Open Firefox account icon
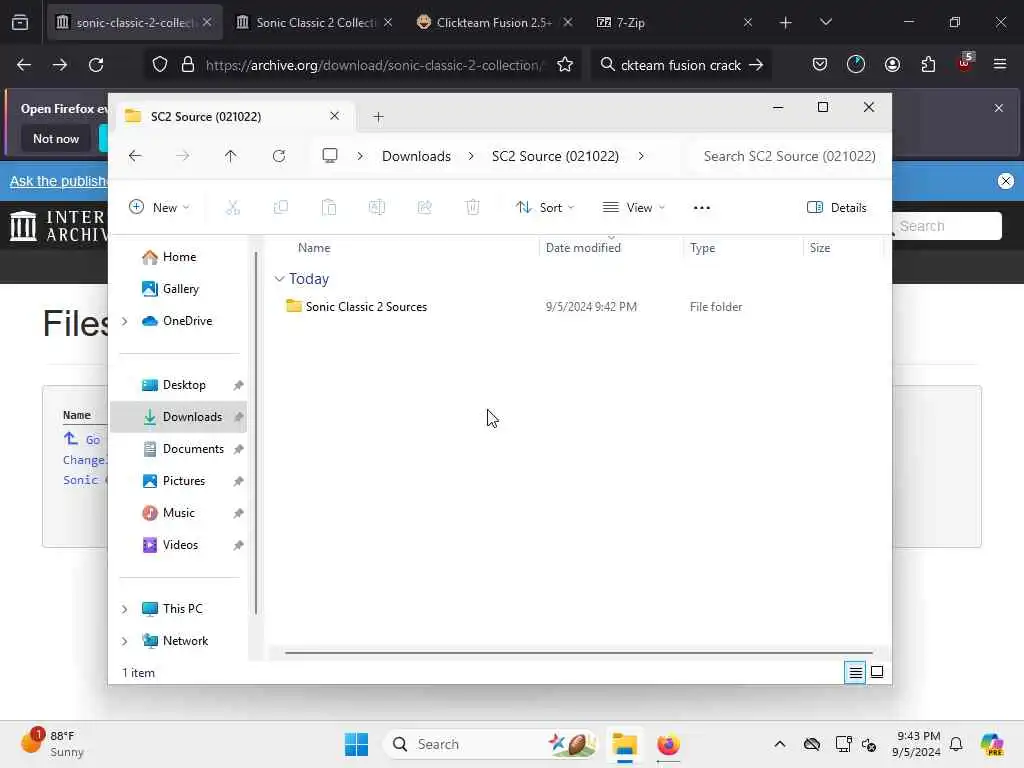The image size is (1024, 768). pos(892,65)
